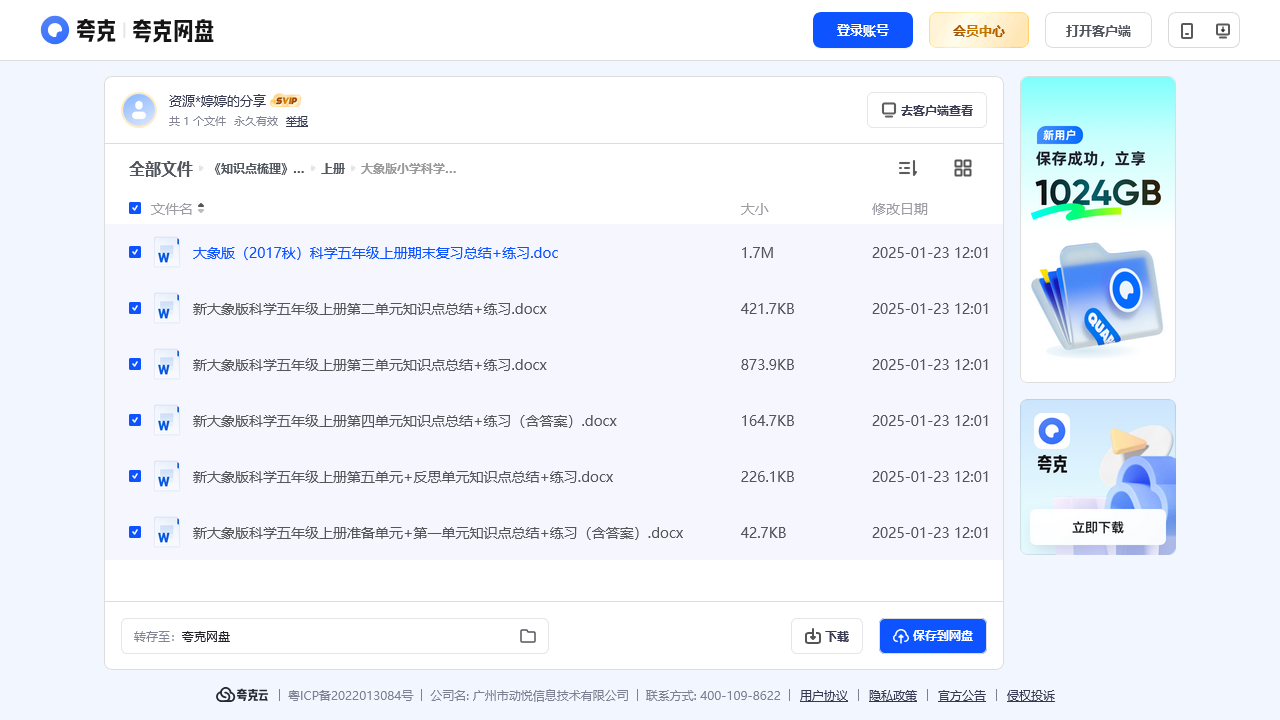Click the Quark logo icon in header
Image resolution: width=1280 pixels, height=720 pixels.
[55, 30]
